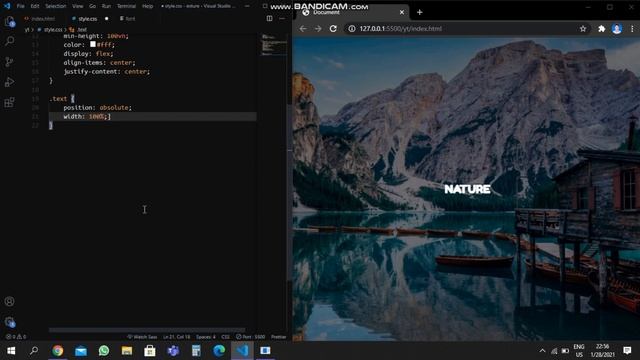Screen dimensions: 640x360
Task: Click the Split Editor icon
Action: click(269, 18)
